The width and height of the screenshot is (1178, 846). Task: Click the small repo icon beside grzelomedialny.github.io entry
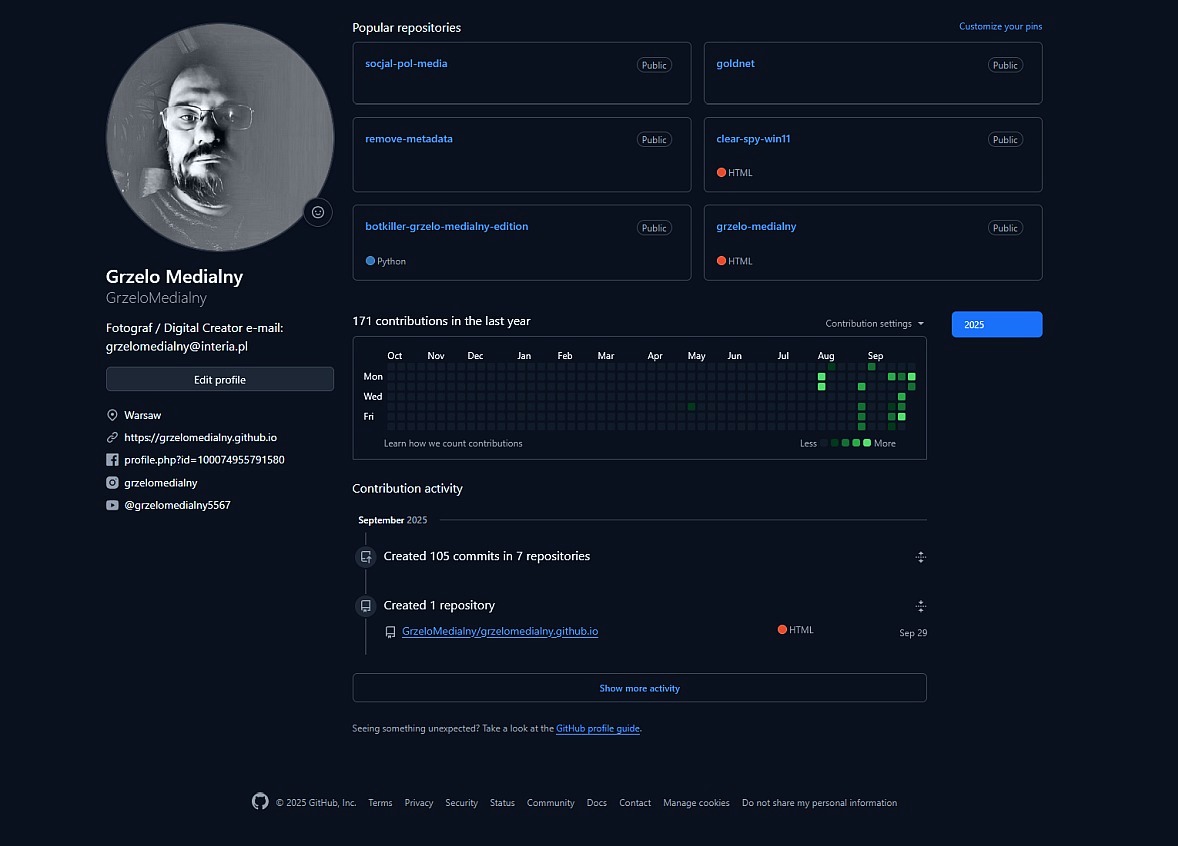click(391, 631)
